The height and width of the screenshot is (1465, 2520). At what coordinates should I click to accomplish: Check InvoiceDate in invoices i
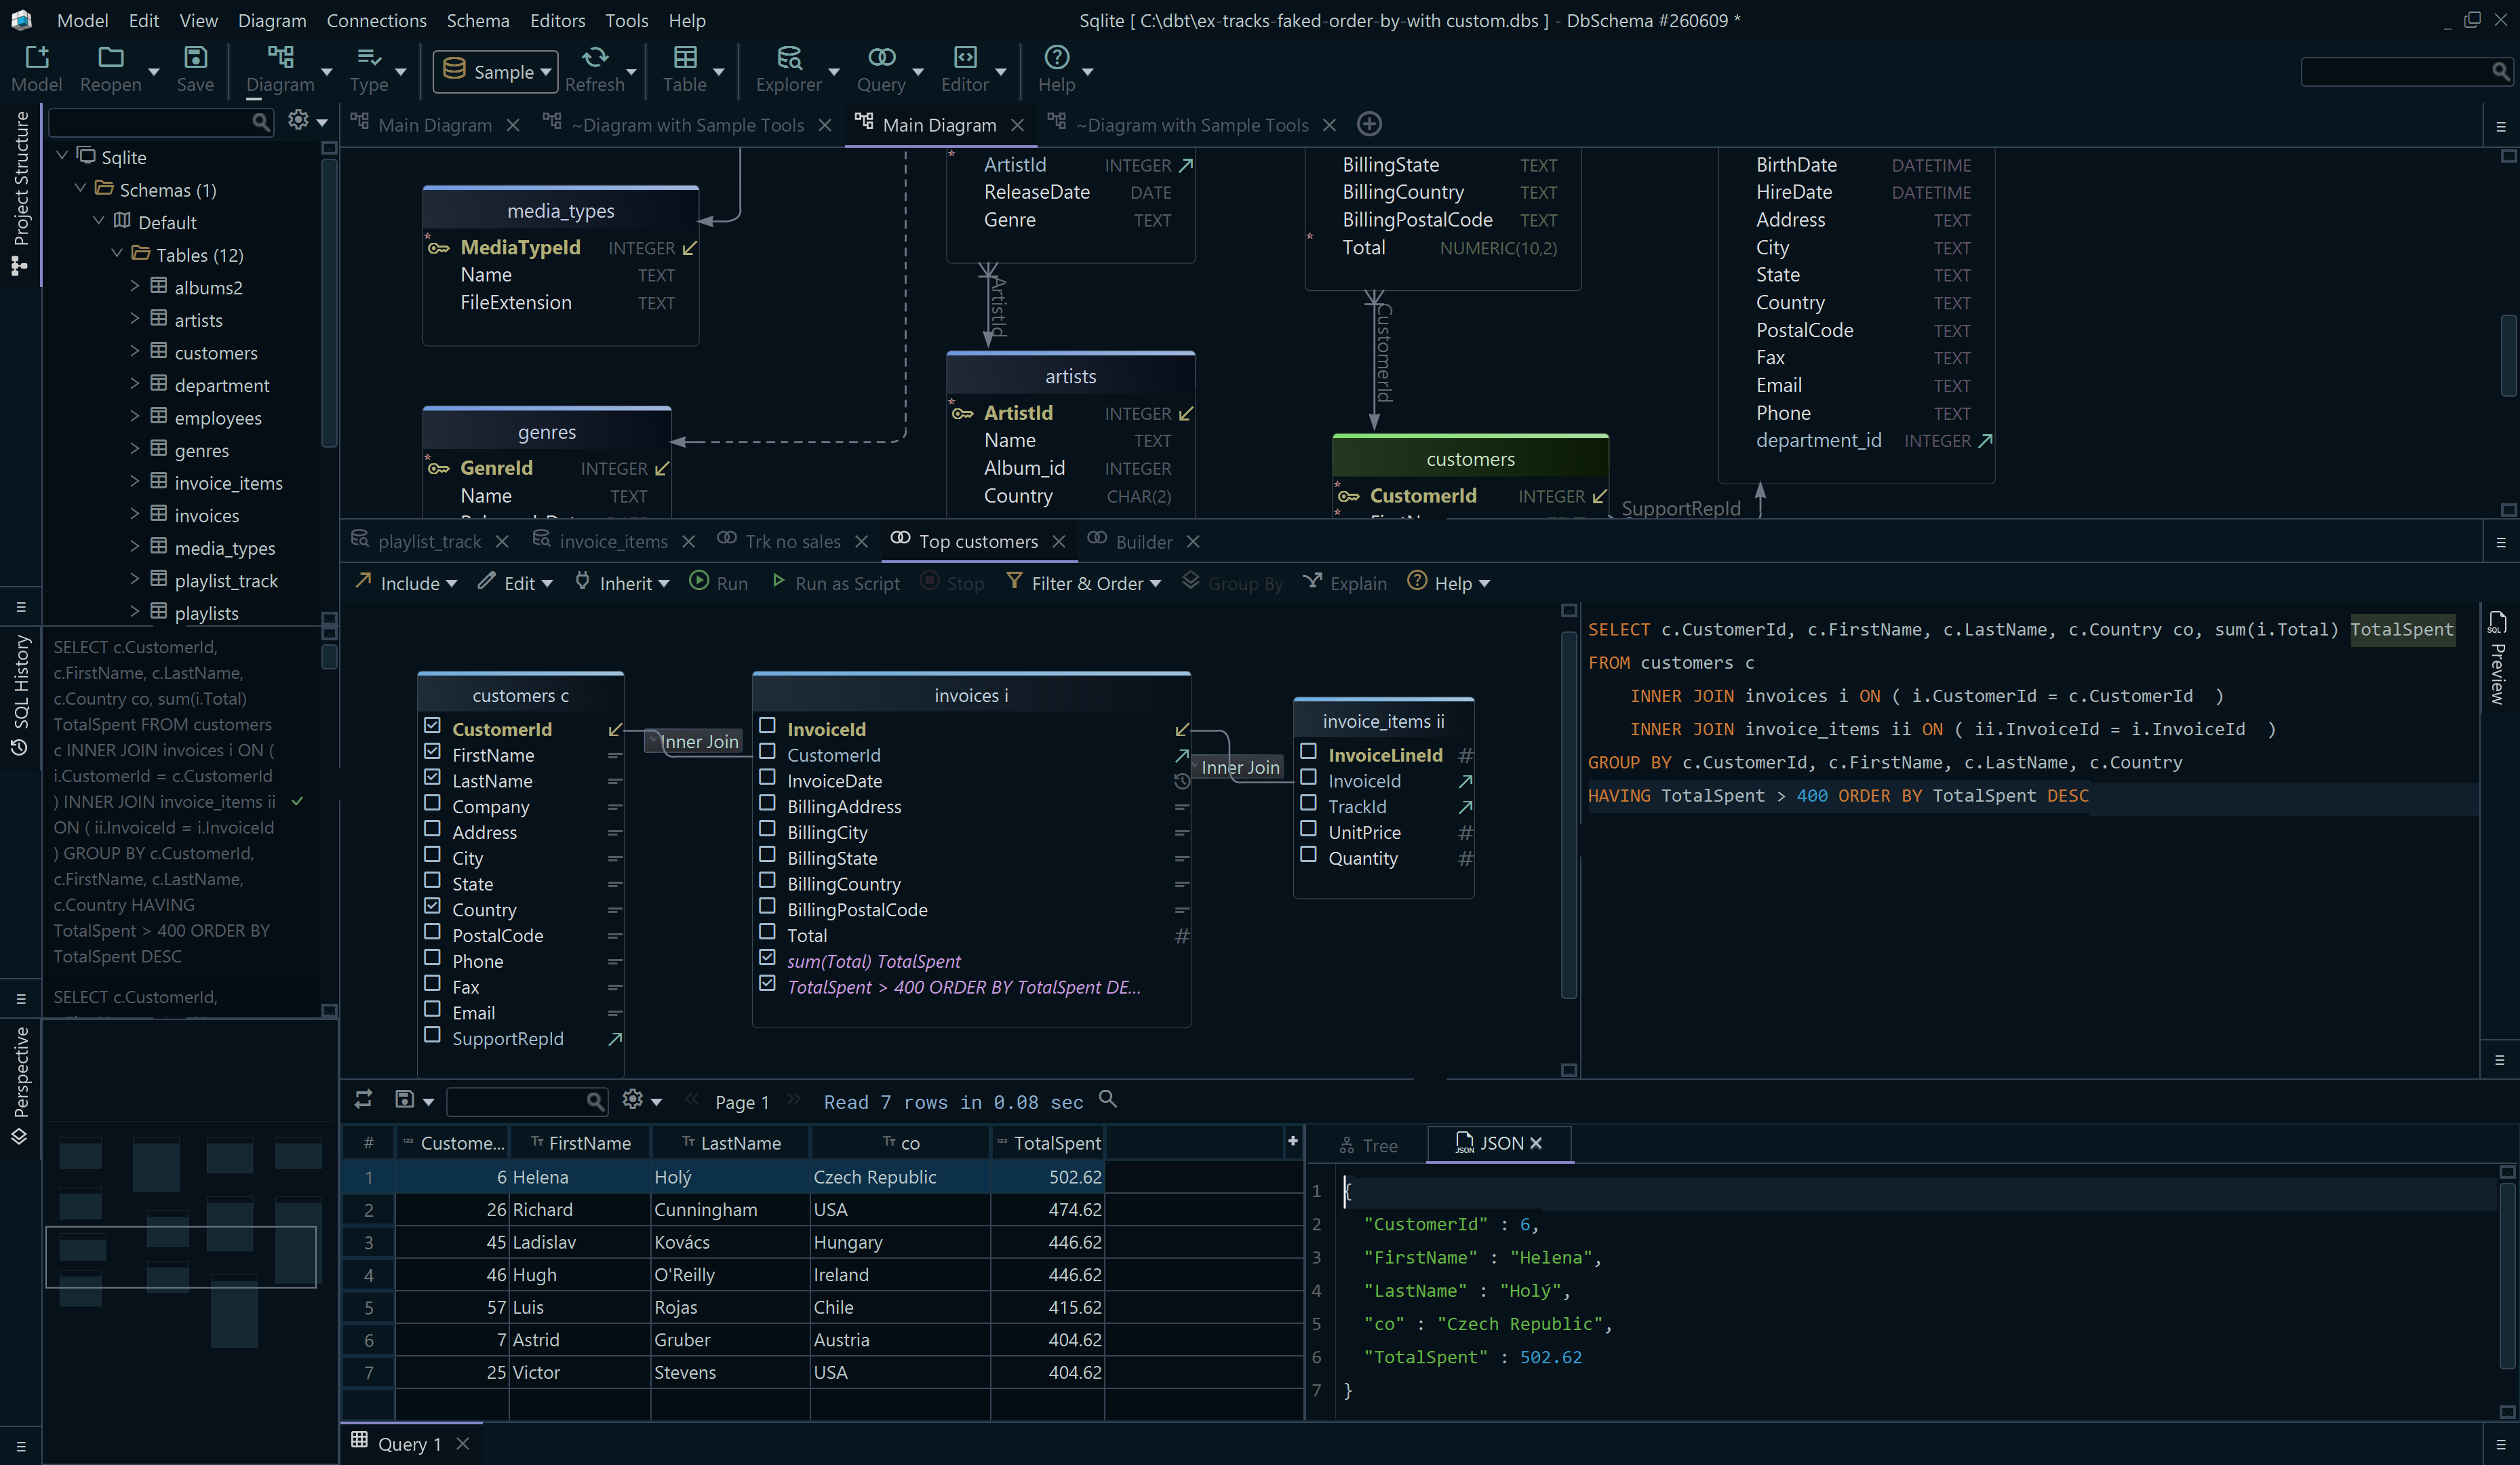tap(767, 776)
